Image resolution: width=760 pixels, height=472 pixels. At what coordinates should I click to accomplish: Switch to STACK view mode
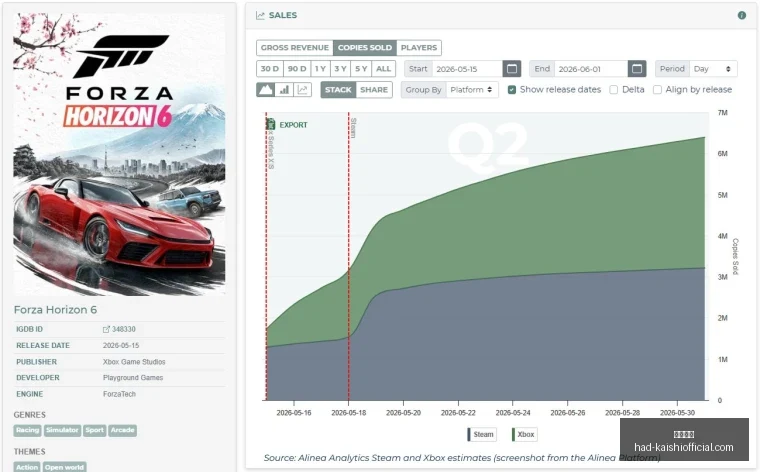[x=338, y=90]
